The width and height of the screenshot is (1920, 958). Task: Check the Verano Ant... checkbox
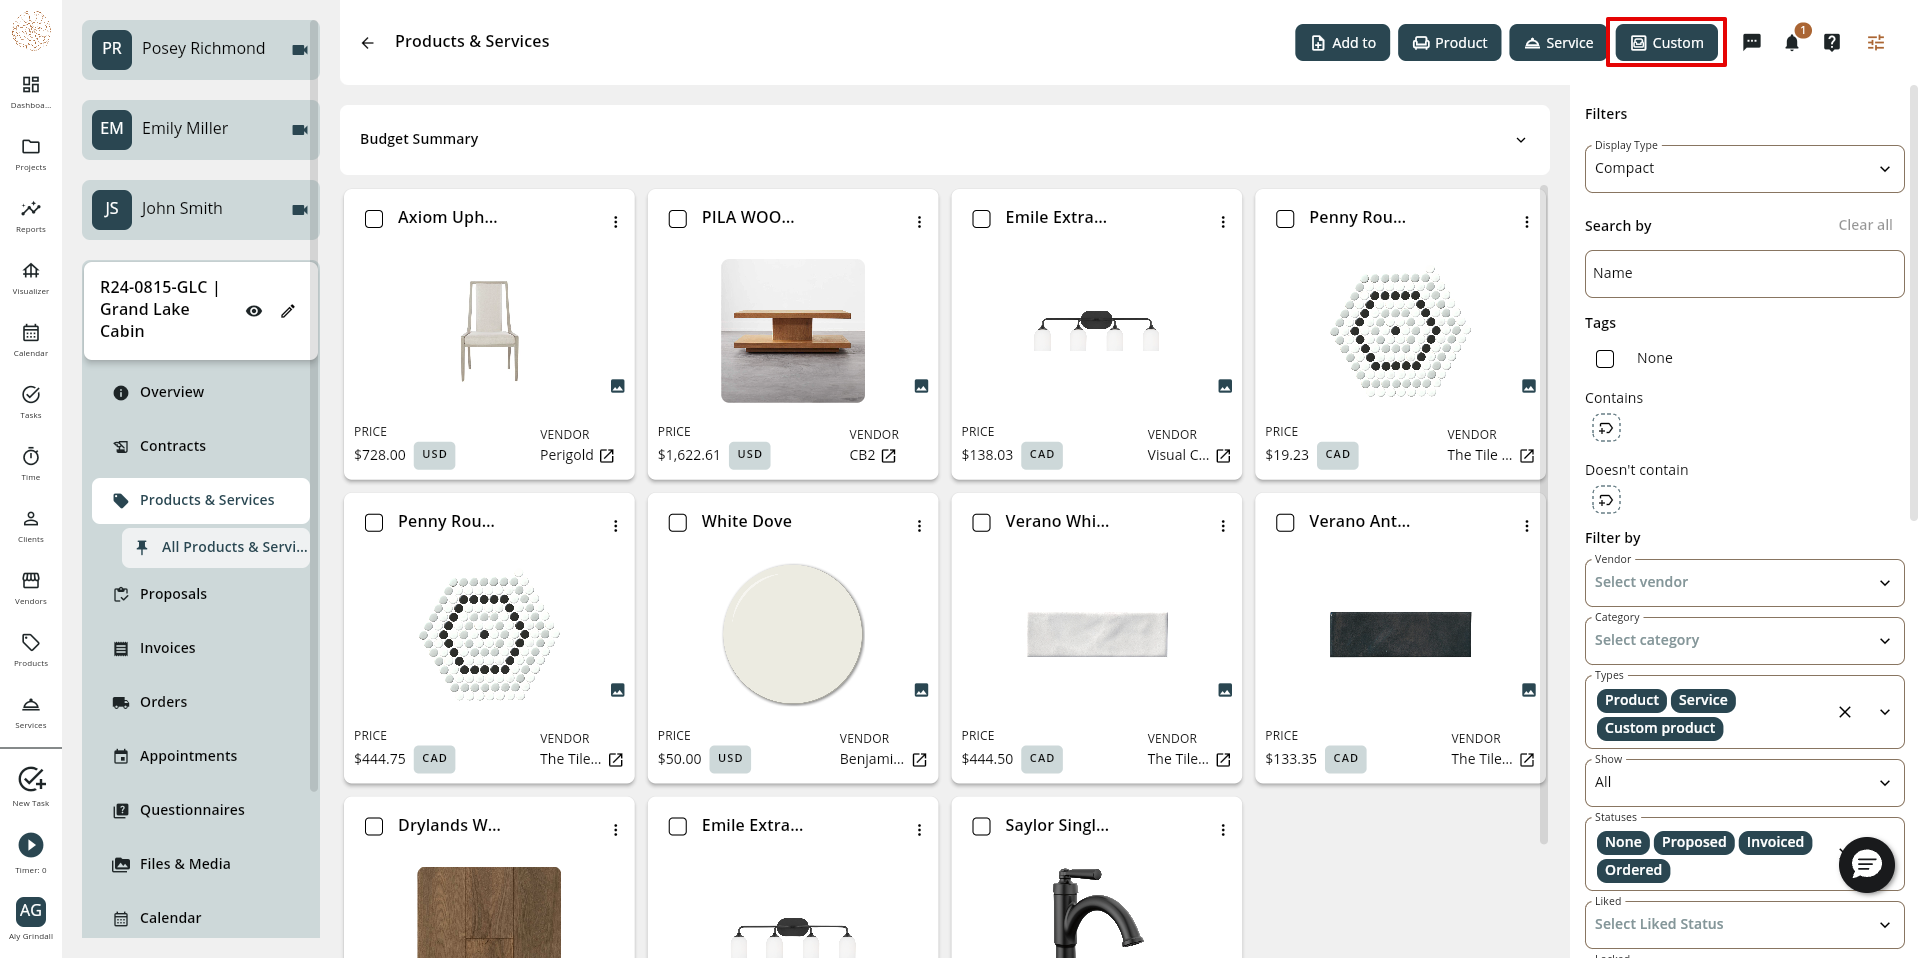(x=1286, y=523)
